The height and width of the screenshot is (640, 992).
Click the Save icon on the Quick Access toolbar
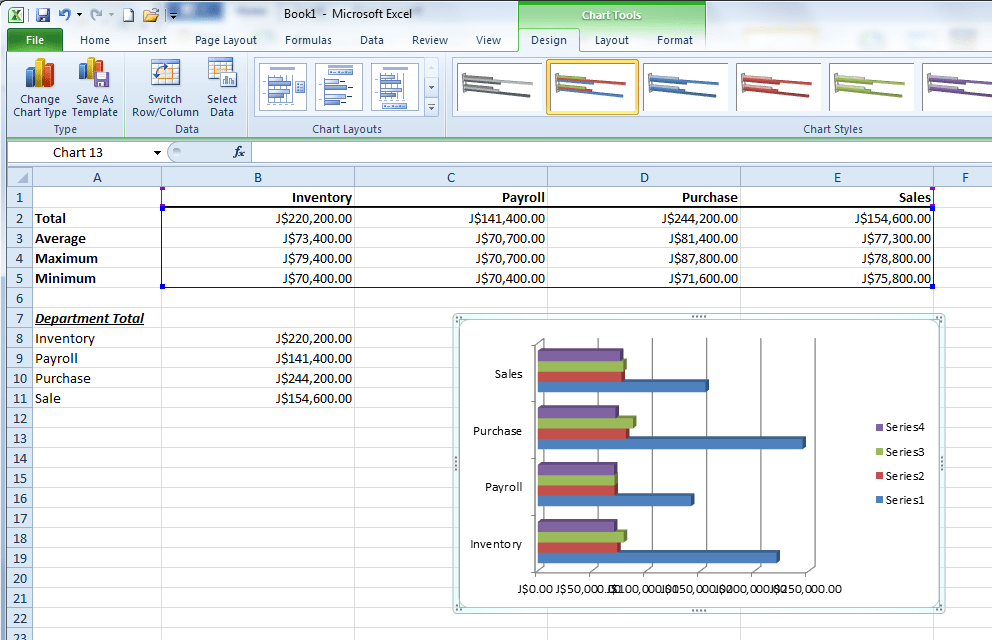tap(41, 12)
